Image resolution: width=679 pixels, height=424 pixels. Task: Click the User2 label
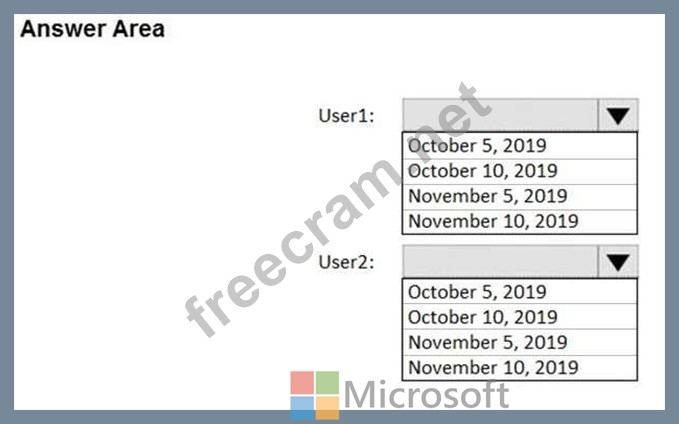(x=346, y=262)
